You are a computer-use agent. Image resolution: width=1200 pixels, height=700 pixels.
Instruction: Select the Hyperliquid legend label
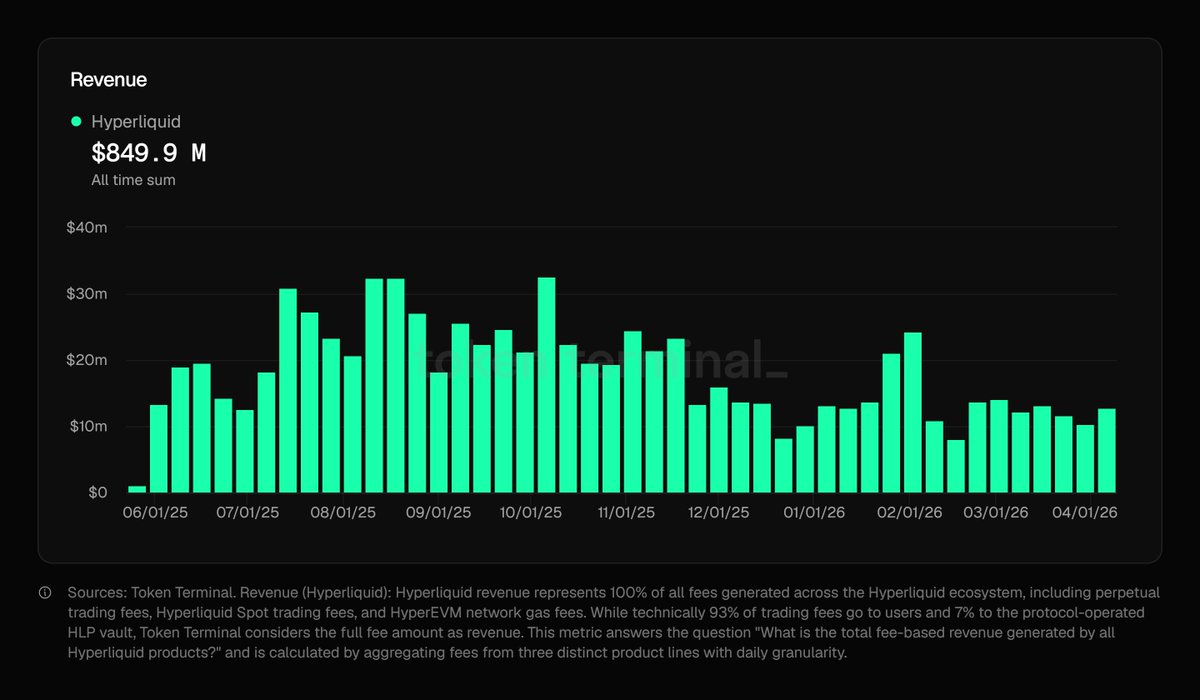[x=136, y=122]
